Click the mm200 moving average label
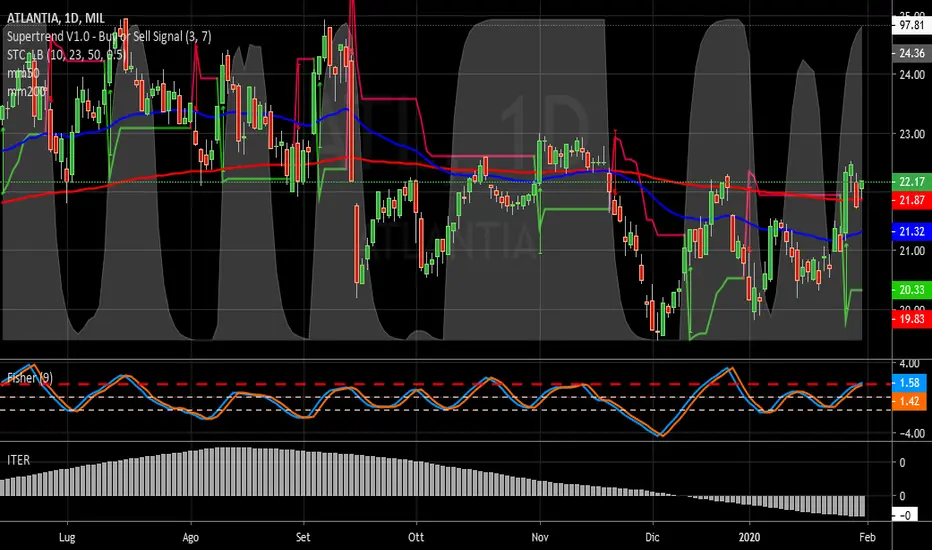 click(x=26, y=92)
